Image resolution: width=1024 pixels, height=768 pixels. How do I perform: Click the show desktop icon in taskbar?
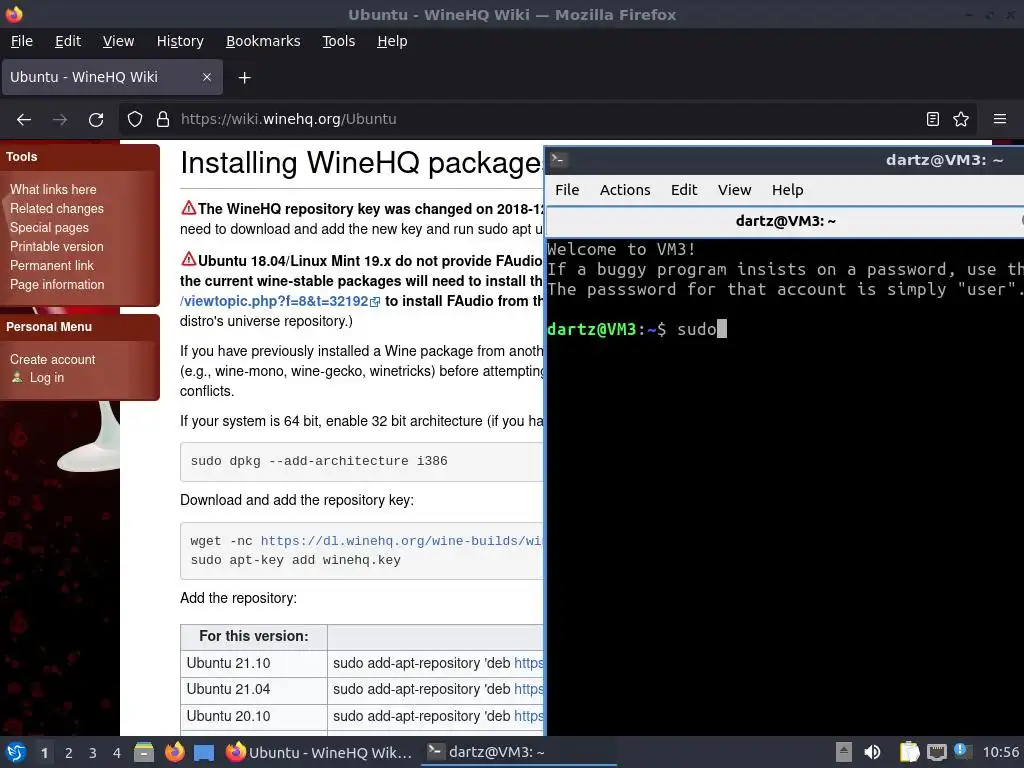point(204,753)
